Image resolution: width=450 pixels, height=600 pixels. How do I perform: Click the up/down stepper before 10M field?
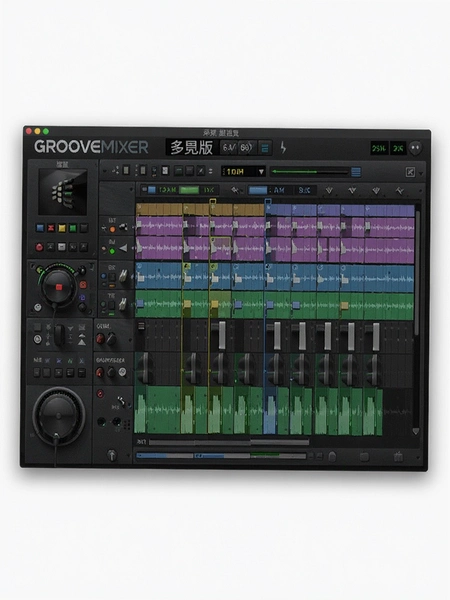[210, 171]
